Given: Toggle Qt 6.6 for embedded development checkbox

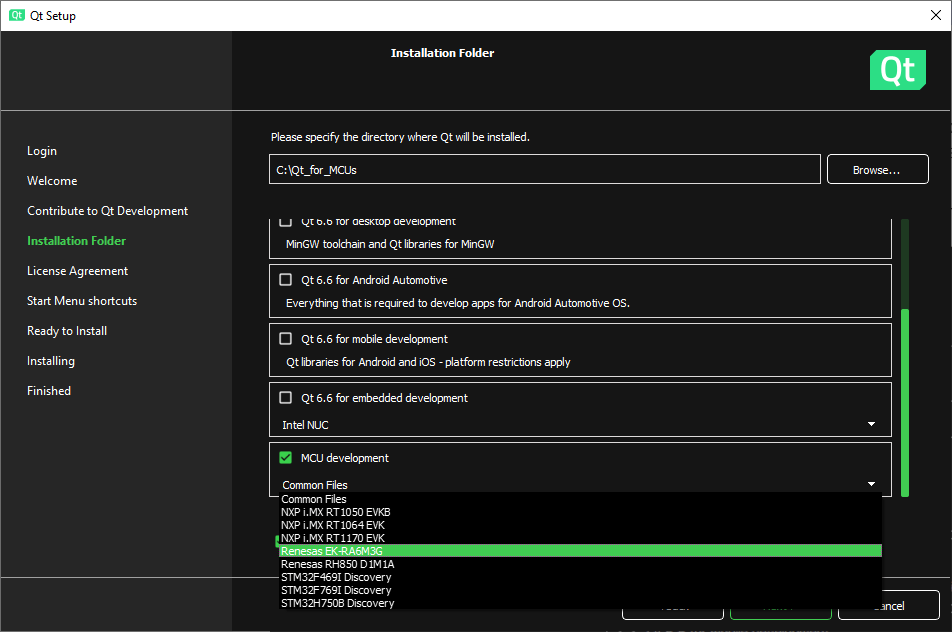Looking at the screenshot, I should (x=286, y=398).
